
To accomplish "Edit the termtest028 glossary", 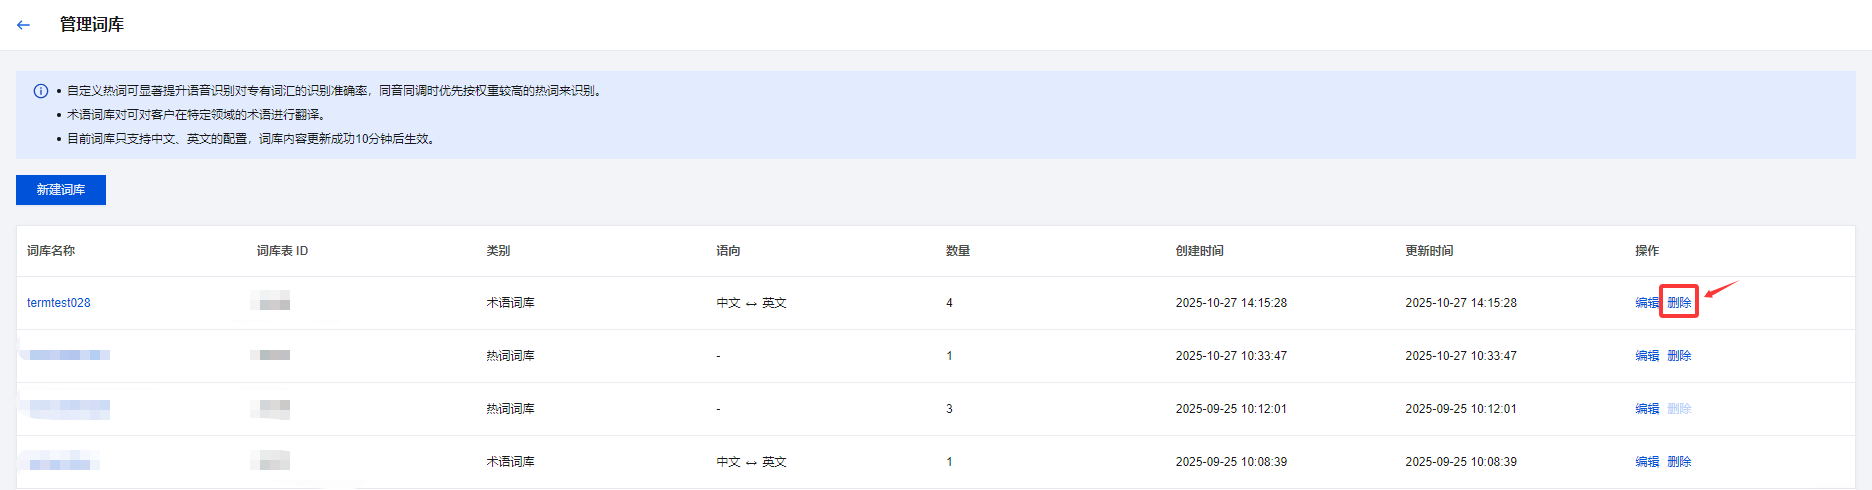I will (x=1646, y=303).
